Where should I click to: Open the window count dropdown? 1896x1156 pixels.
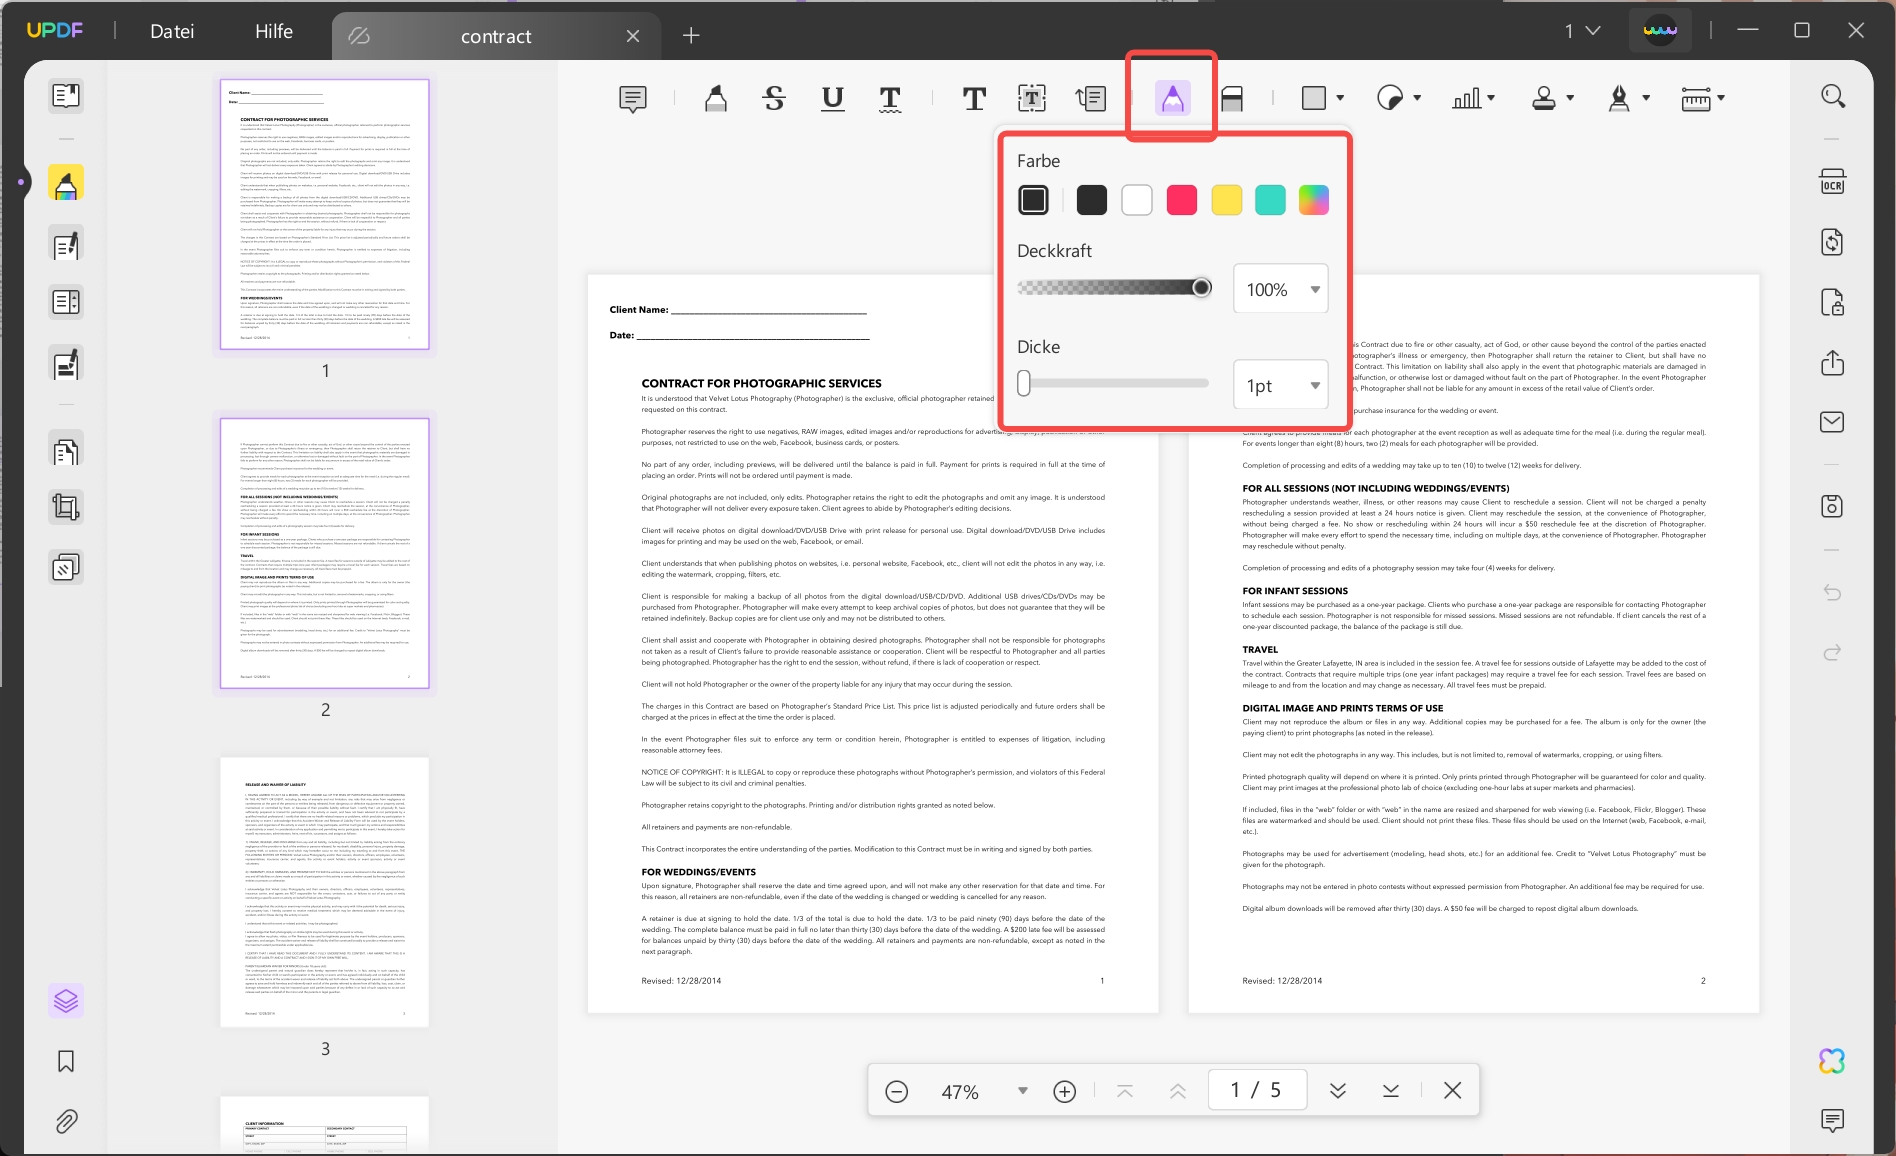[1582, 31]
